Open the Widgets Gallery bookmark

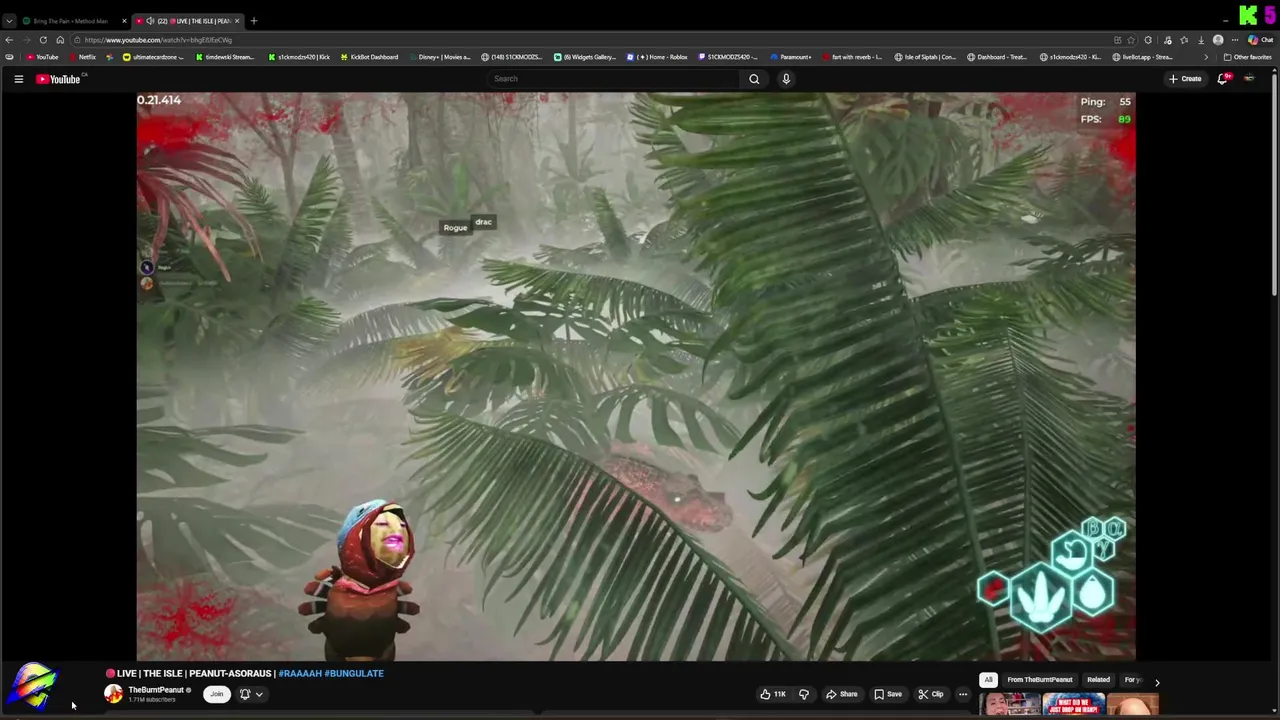586,57
